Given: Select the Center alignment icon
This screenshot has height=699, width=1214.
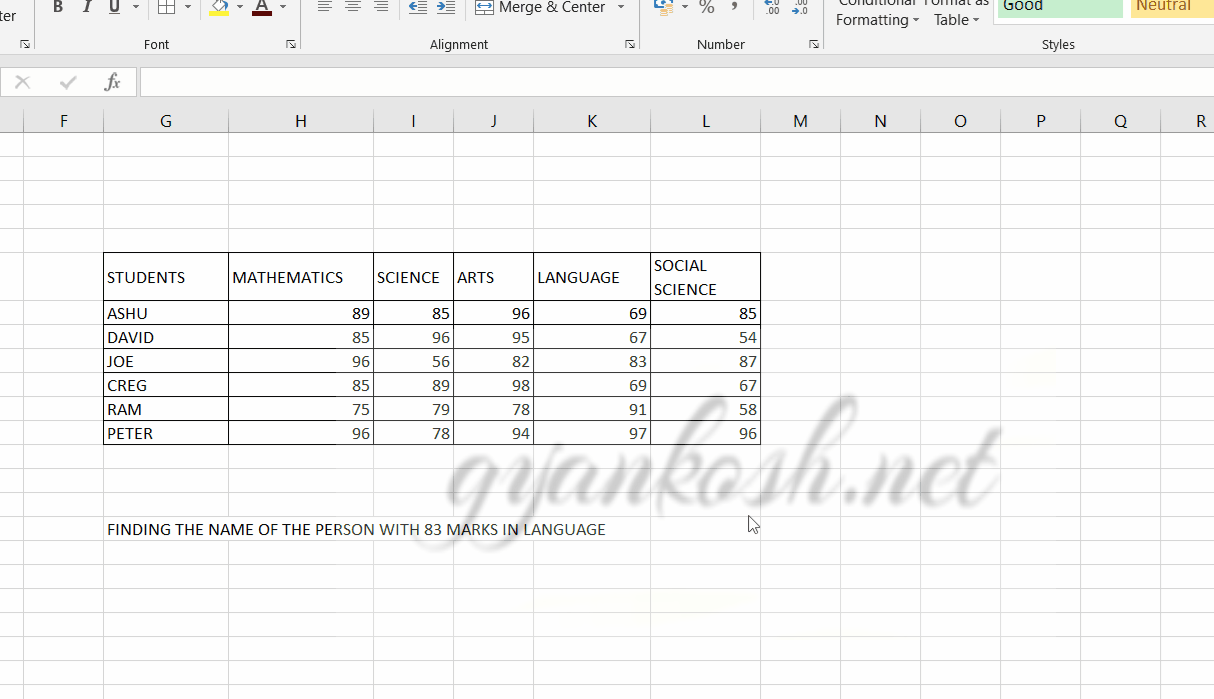Looking at the screenshot, I should pyautogui.click(x=352, y=8).
